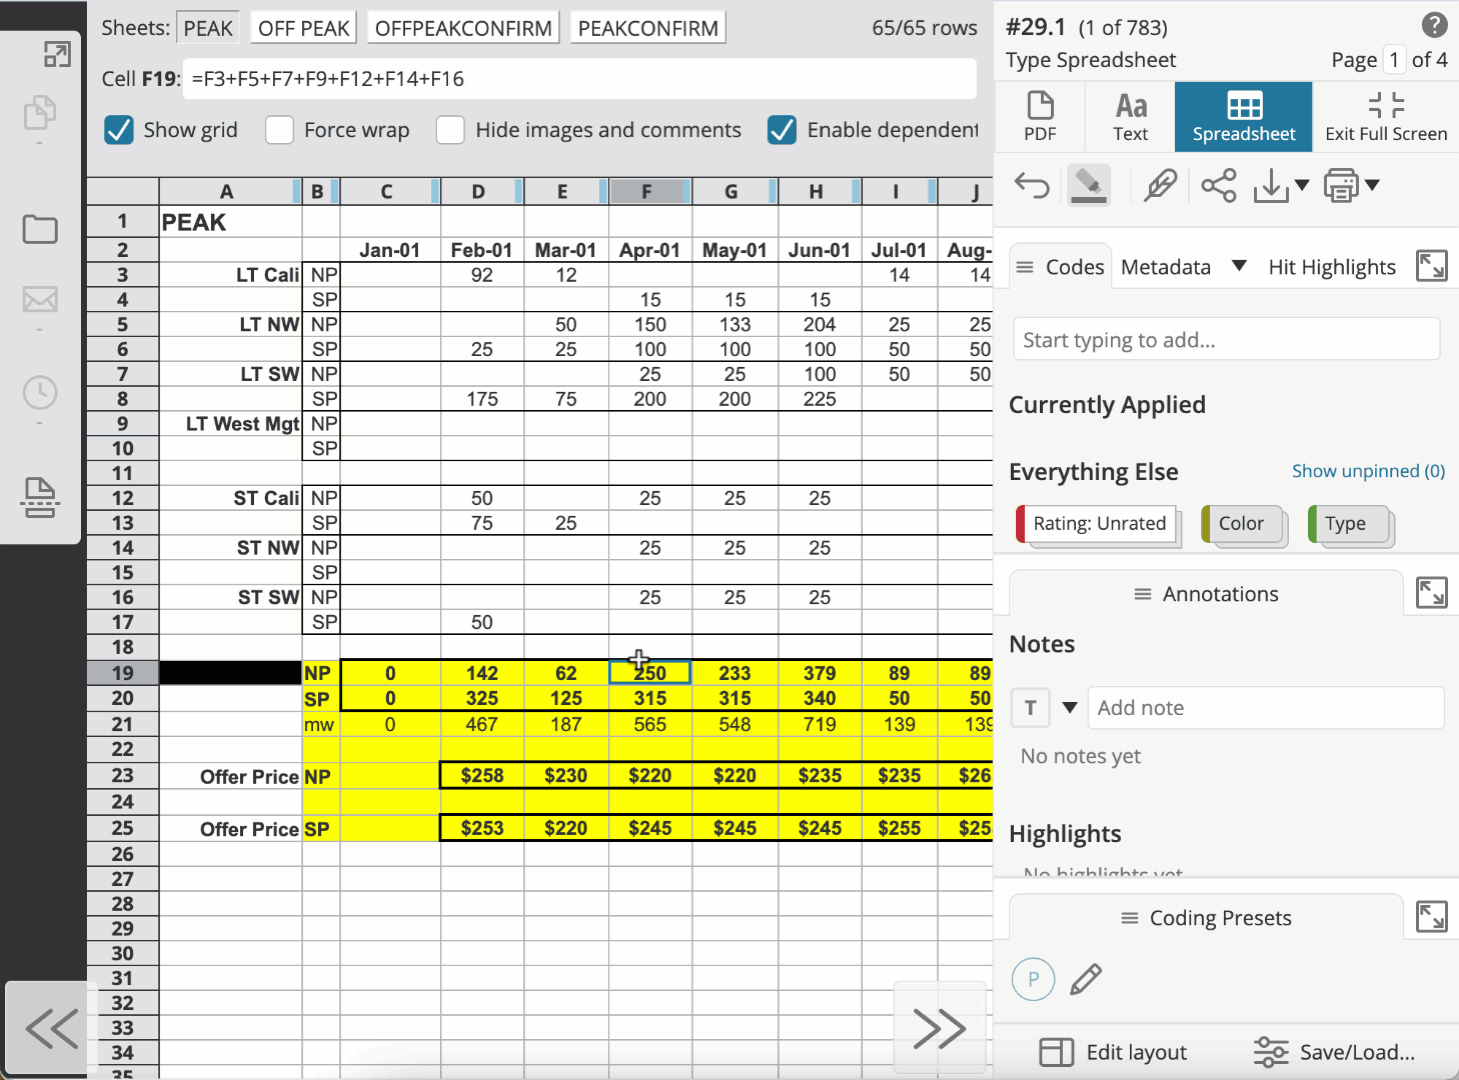Click the Save/Load button
Viewport: 1459px width, 1080px height.
tap(1334, 1052)
